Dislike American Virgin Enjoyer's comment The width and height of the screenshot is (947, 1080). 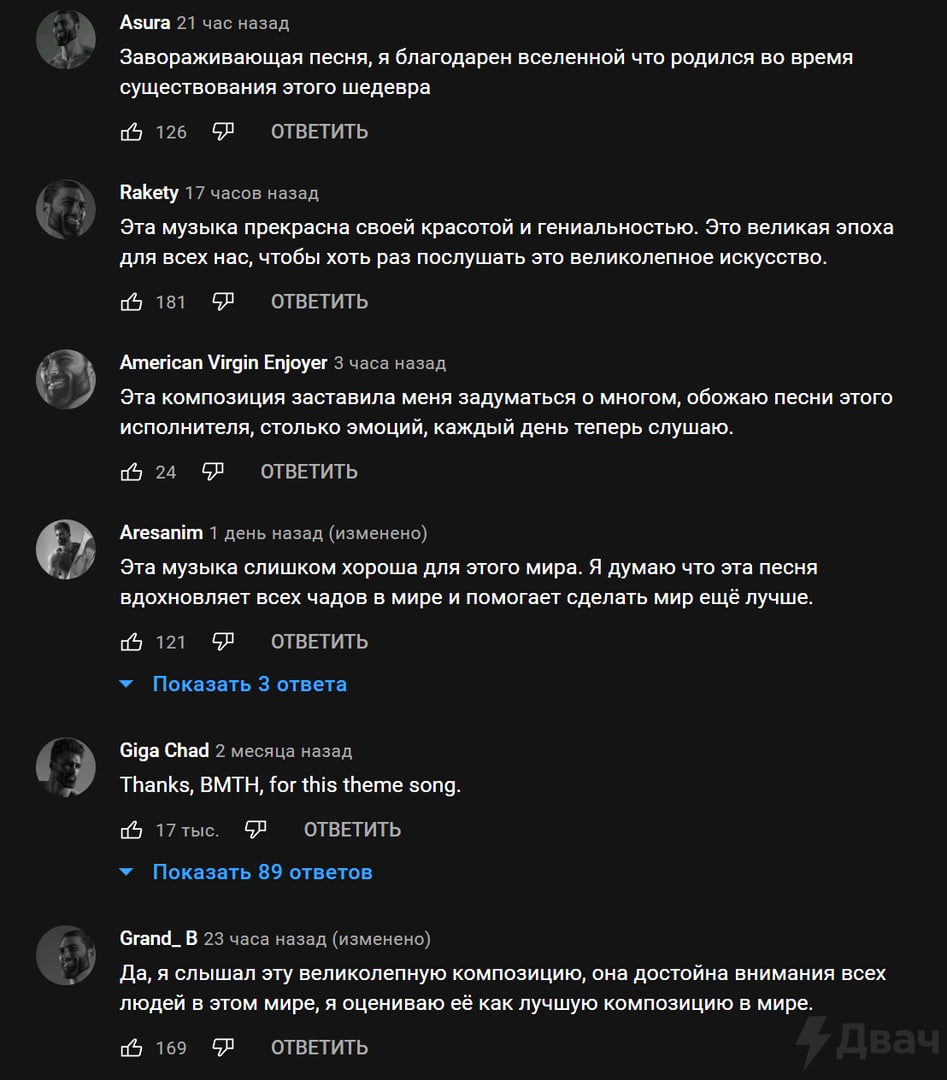click(x=213, y=471)
